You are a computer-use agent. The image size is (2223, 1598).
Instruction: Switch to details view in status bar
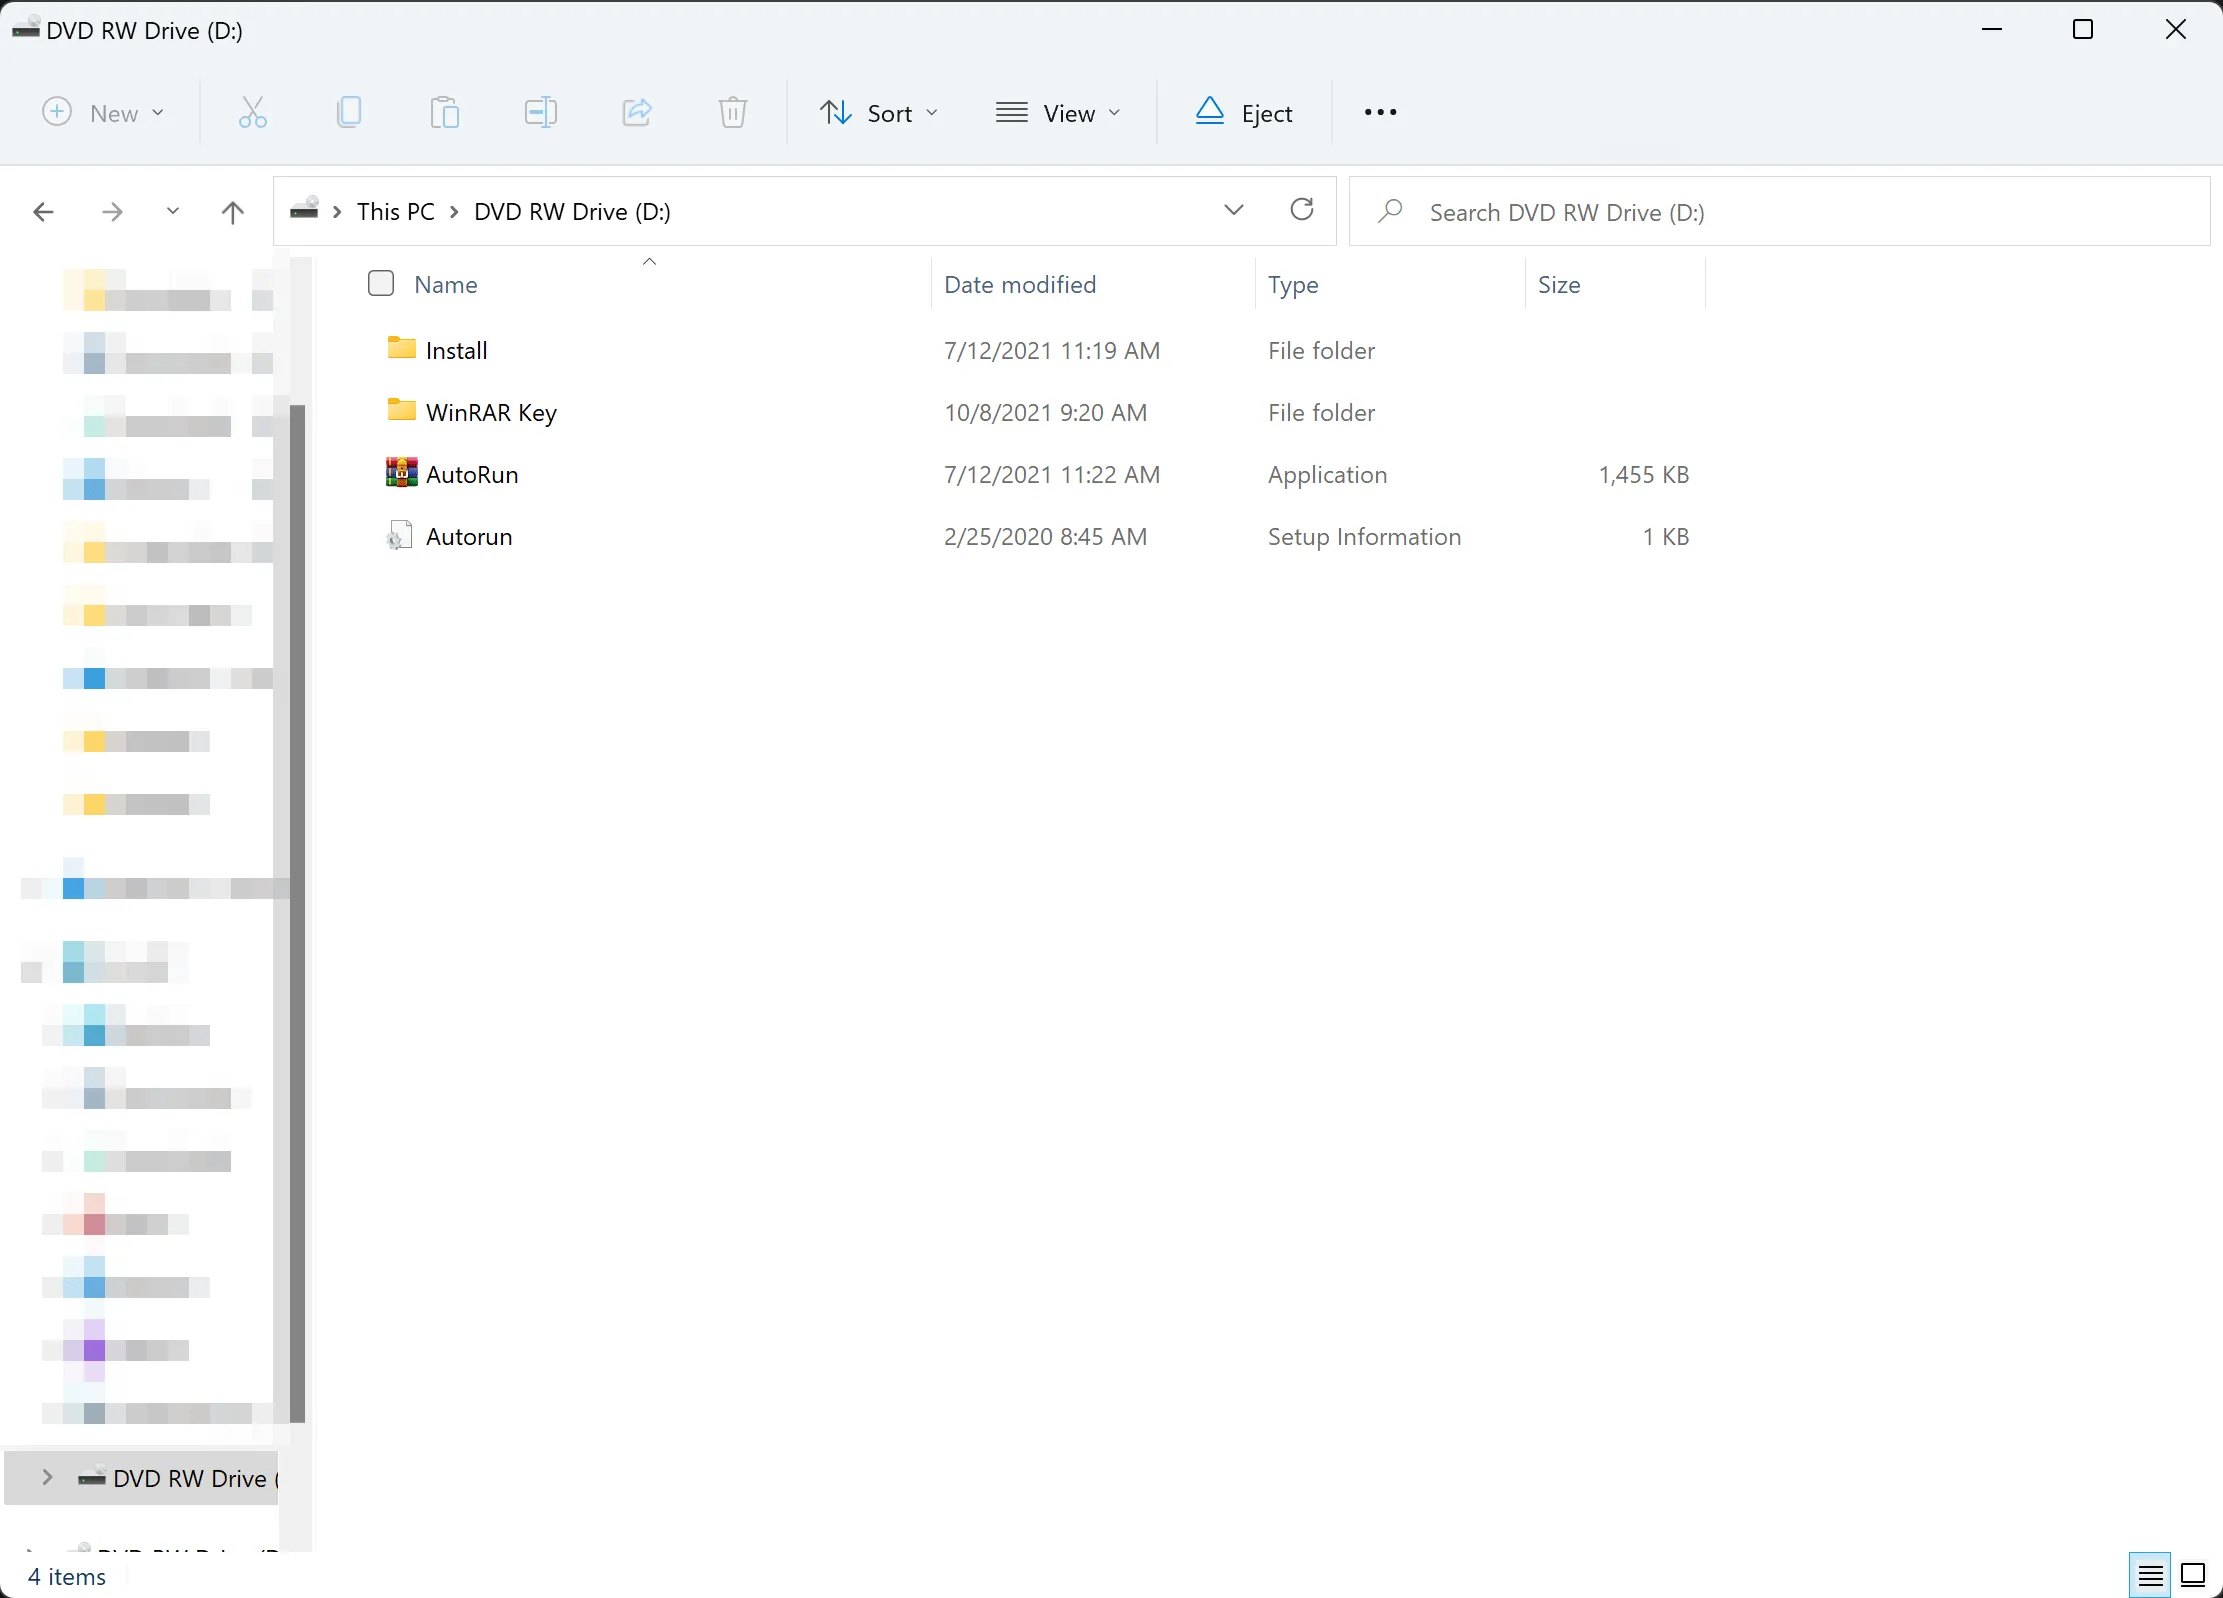[2149, 1574]
